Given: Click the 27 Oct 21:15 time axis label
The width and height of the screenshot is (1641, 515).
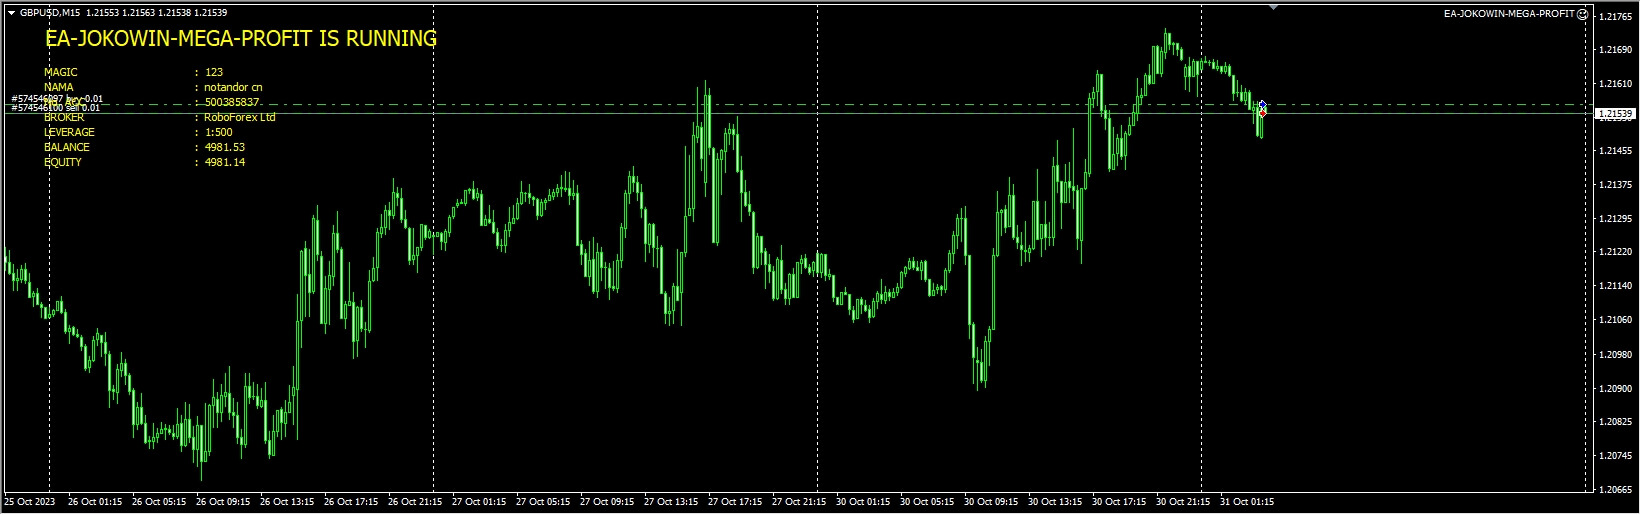Looking at the screenshot, I should point(799,502).
